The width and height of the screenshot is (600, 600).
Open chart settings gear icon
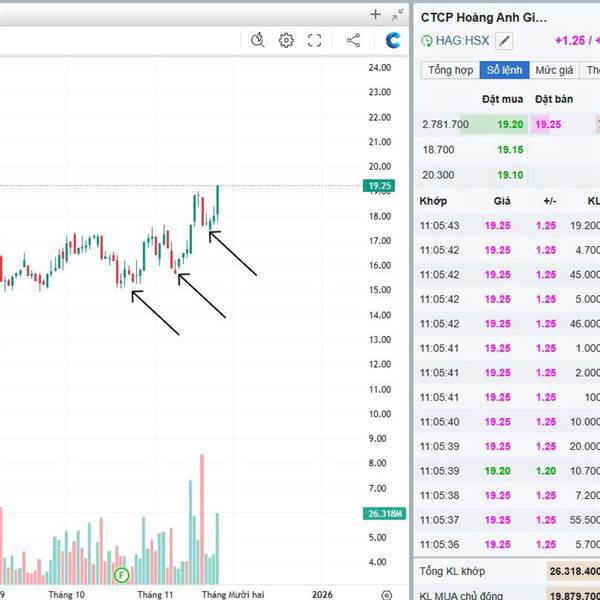pyautogui.click(x=286, y=40)
